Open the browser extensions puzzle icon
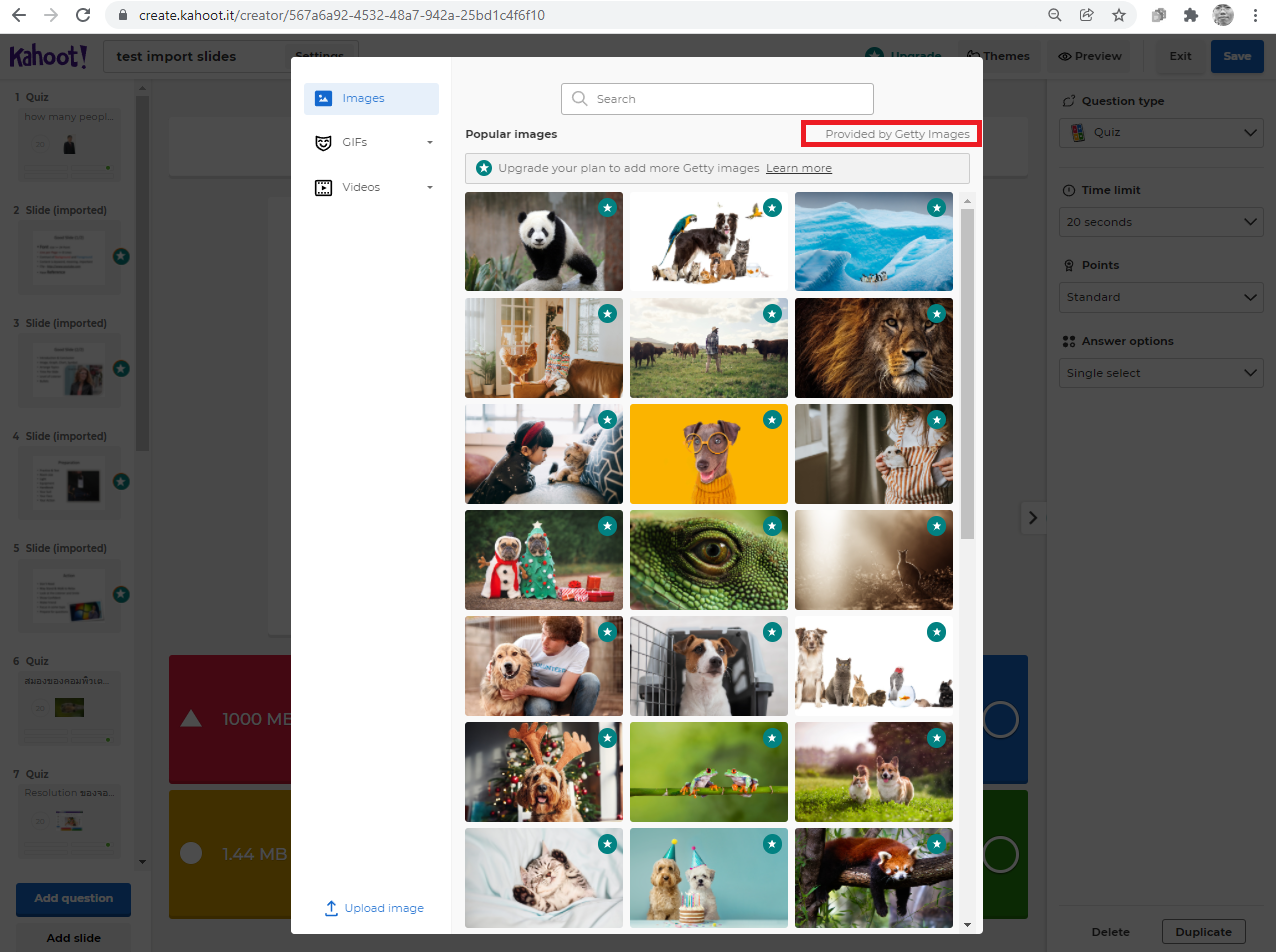Viewport: 1276px width, 952px height. coord(1190,15)
